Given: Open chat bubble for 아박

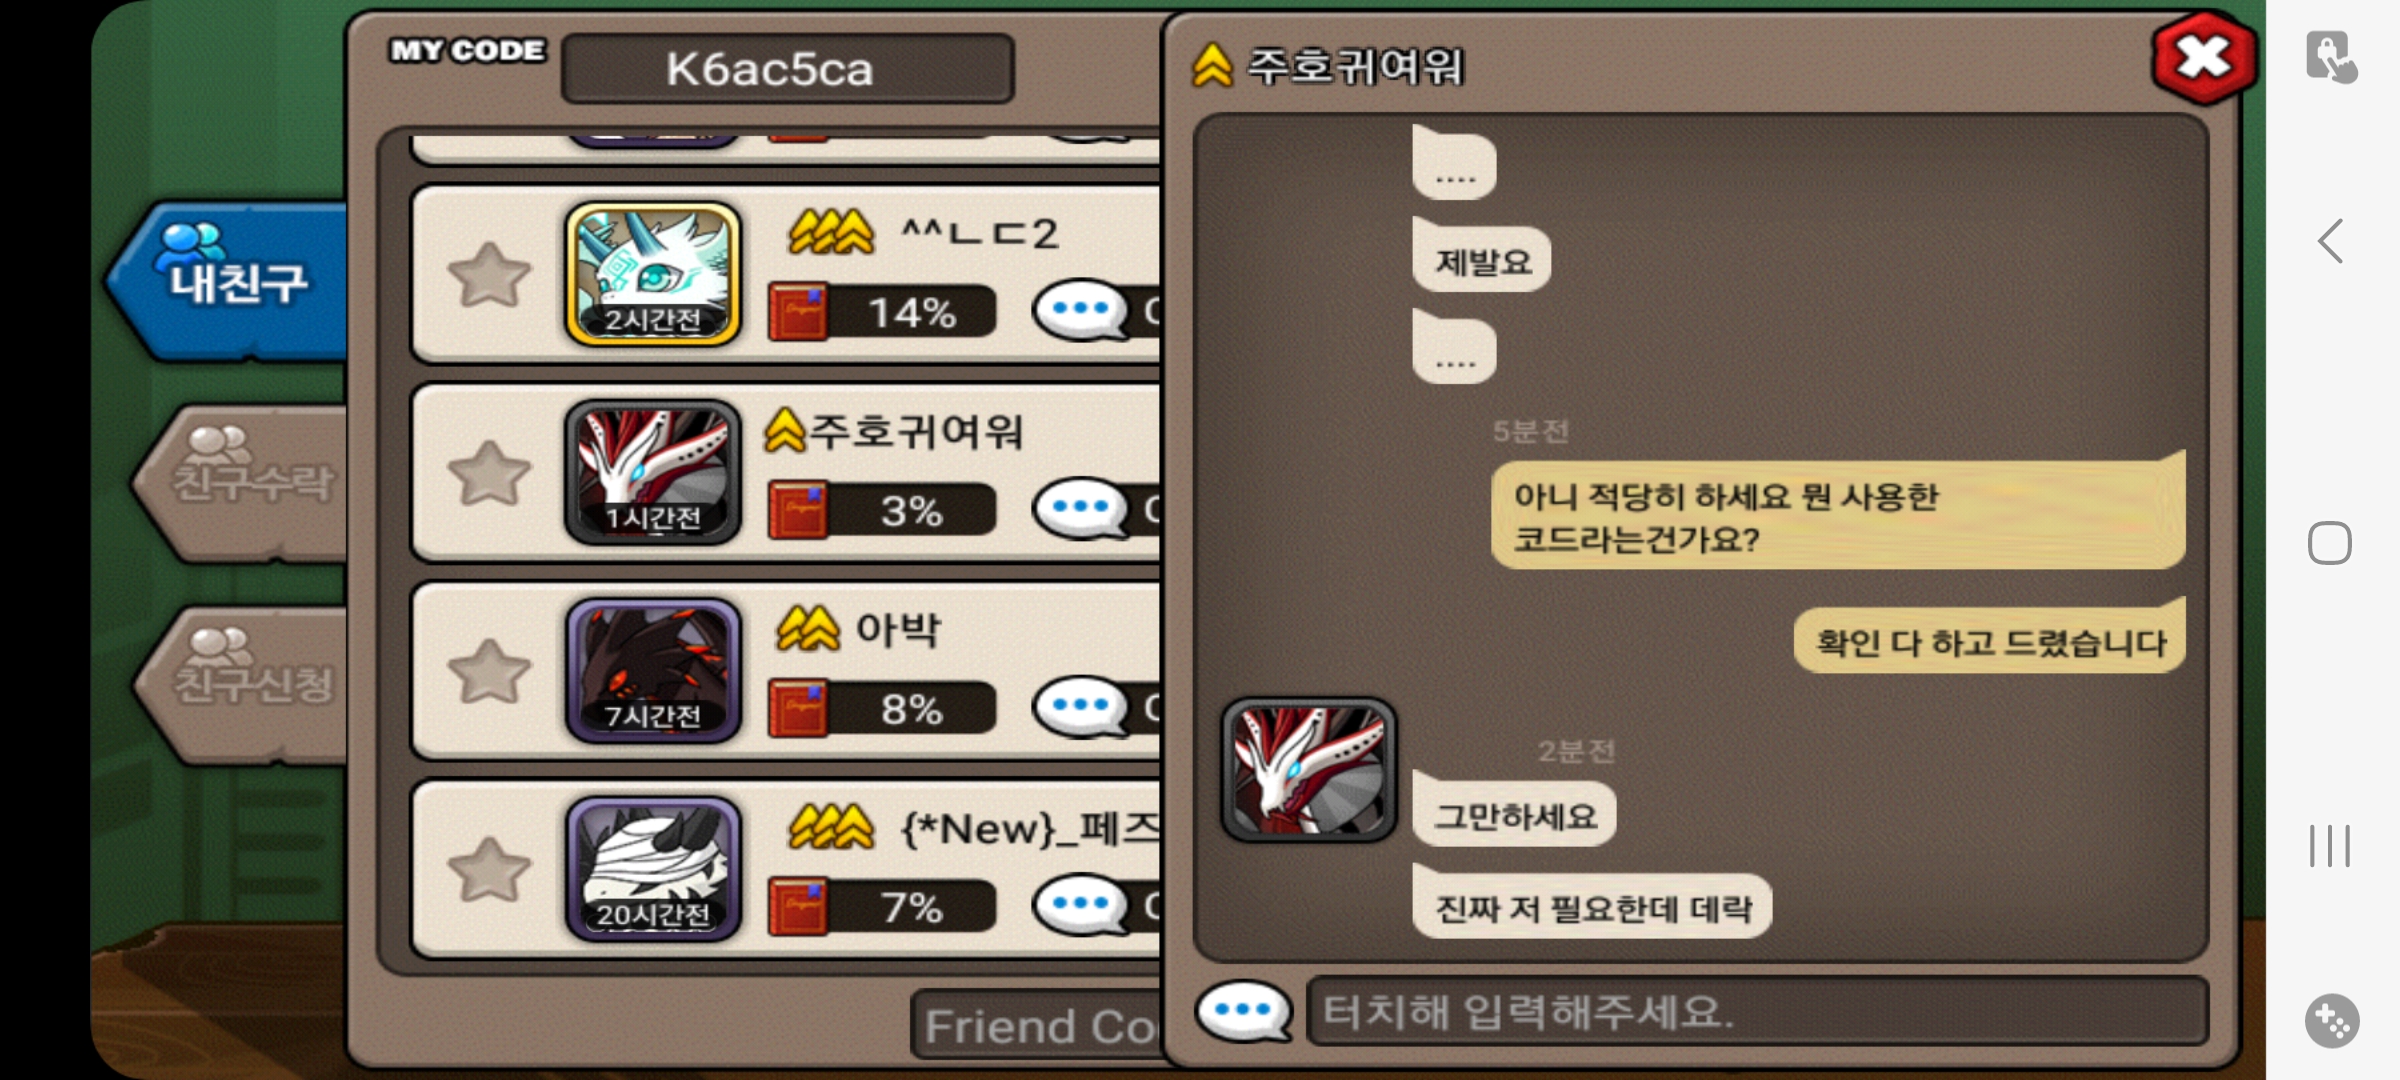Looking at the screenshot, I should [1081, 707].
